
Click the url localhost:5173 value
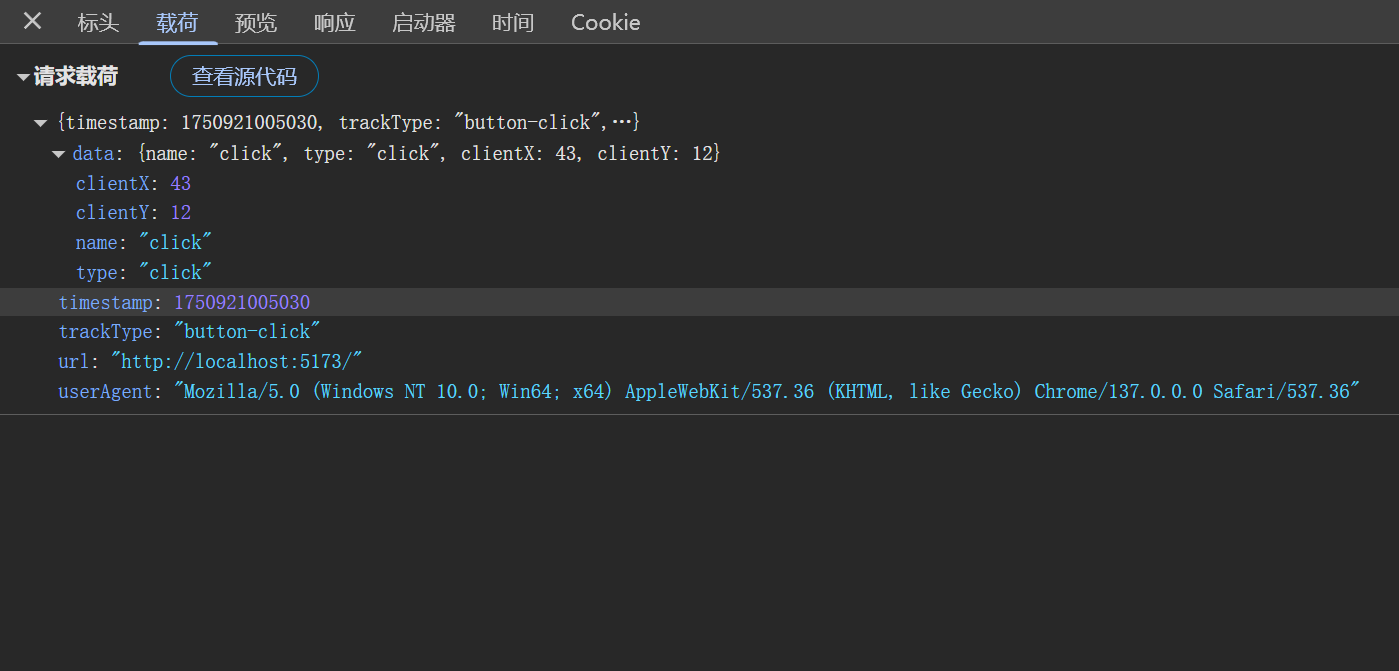coord(236,362)
